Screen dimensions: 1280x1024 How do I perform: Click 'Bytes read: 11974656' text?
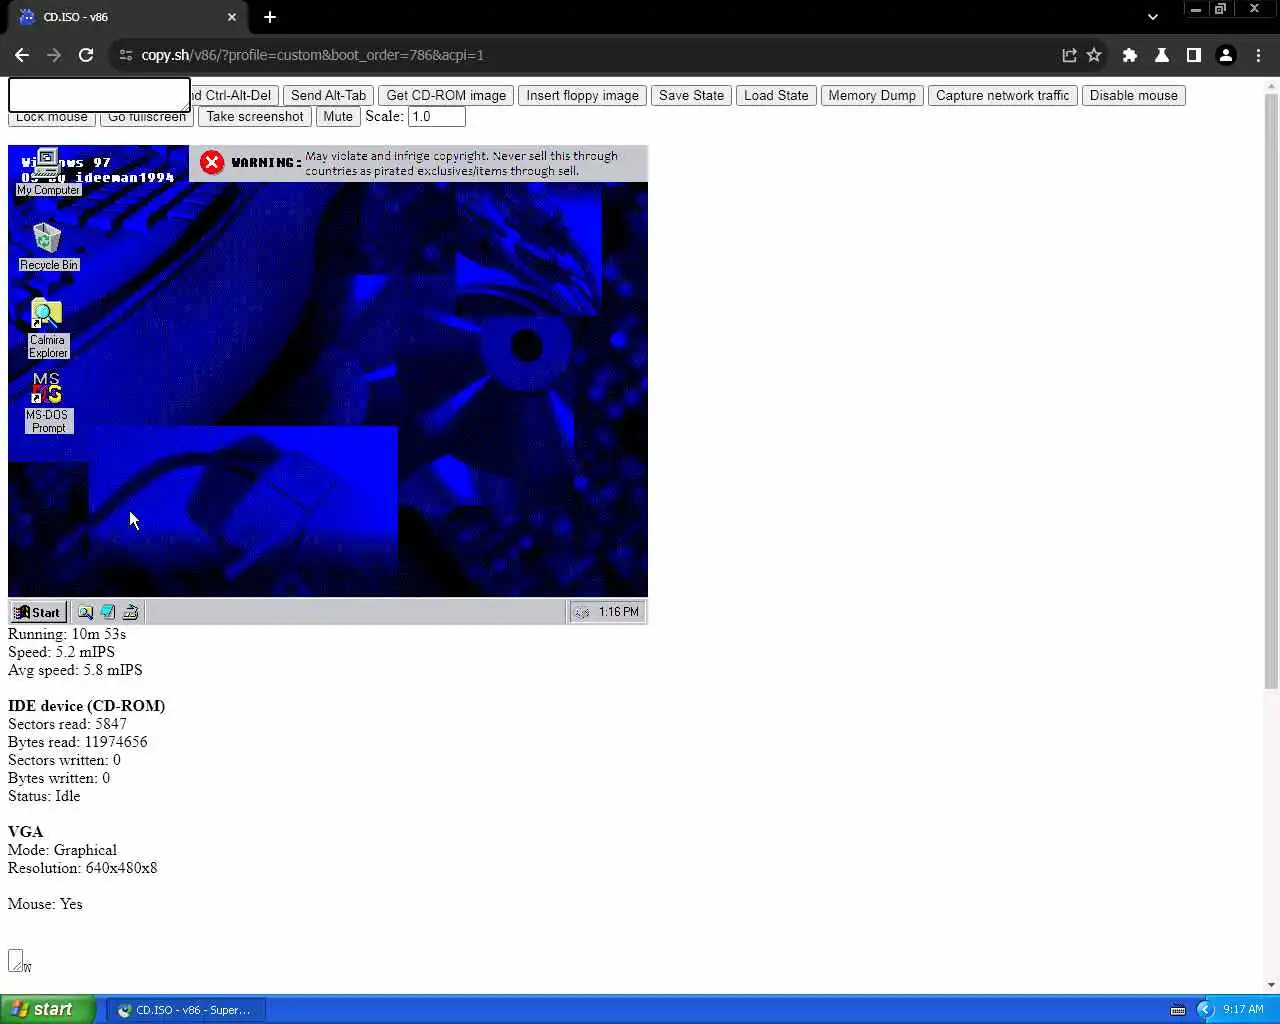click(78, 742)
